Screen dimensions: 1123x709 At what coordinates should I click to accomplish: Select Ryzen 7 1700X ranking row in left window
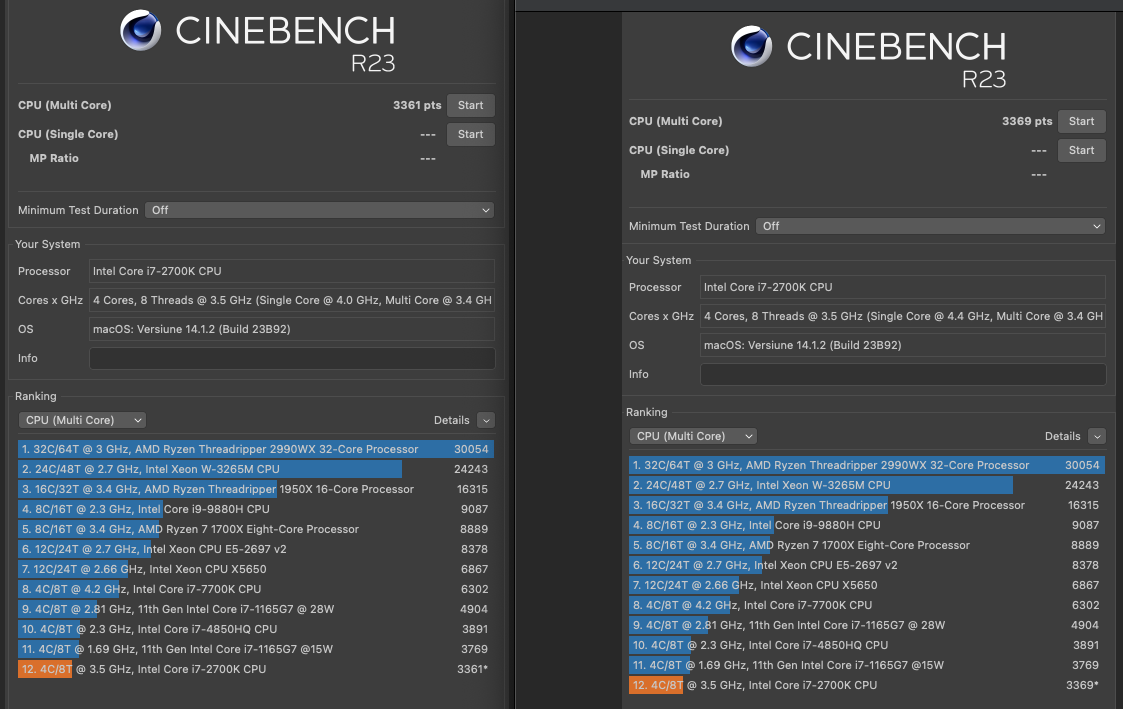point(256,529)
